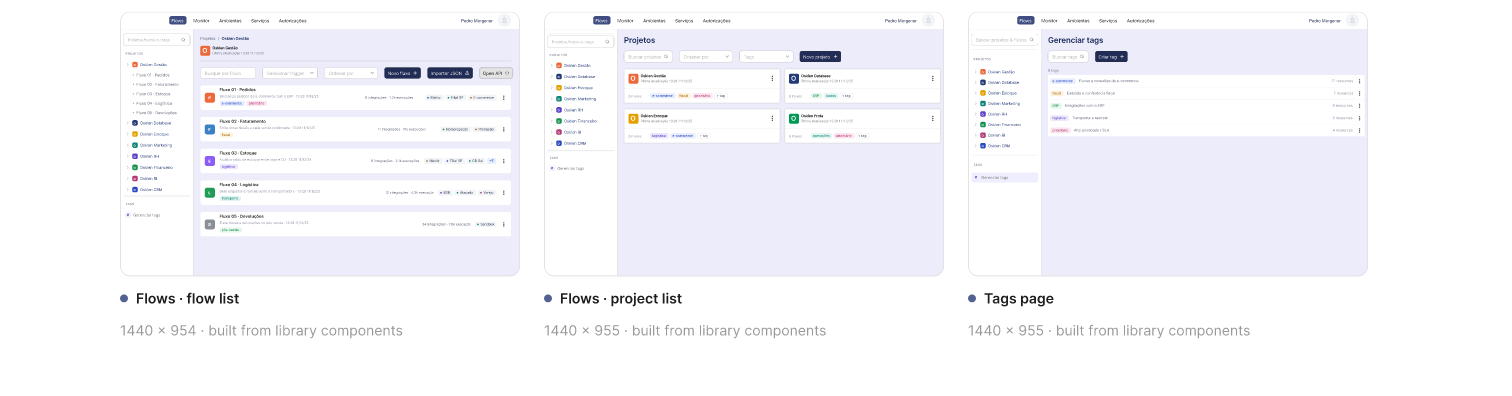Screen dimensions: 1512x396
Task: Open kebab menu on the prioritário tag row
Action: point(1360,130)
